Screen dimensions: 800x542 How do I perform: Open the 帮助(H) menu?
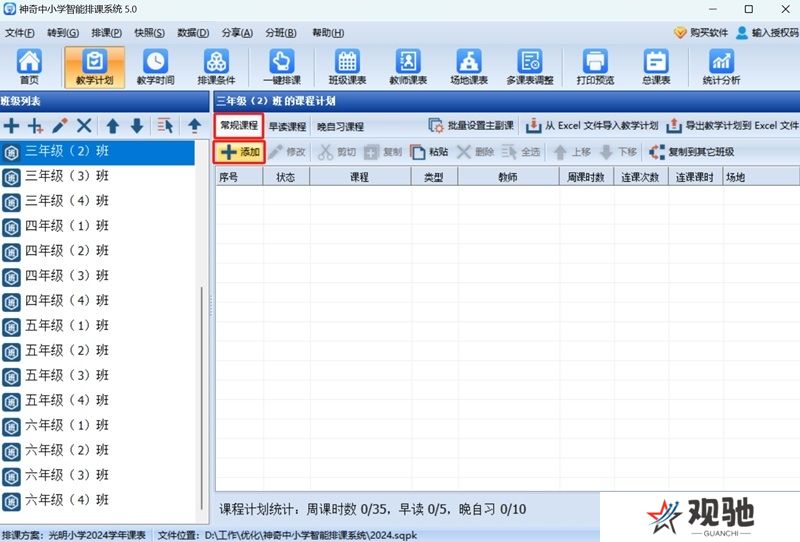328,33
